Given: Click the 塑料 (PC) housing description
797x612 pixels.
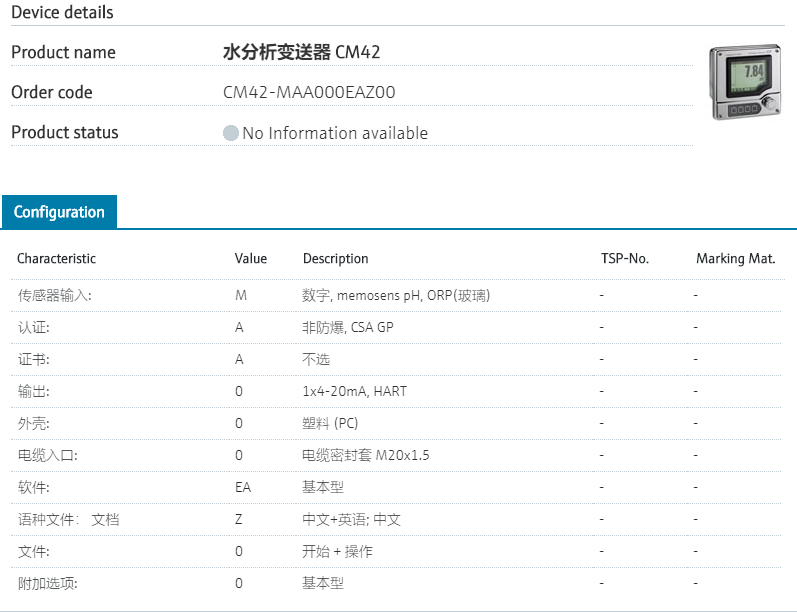Looking at the screenshot, I should (x=330, y=424).
